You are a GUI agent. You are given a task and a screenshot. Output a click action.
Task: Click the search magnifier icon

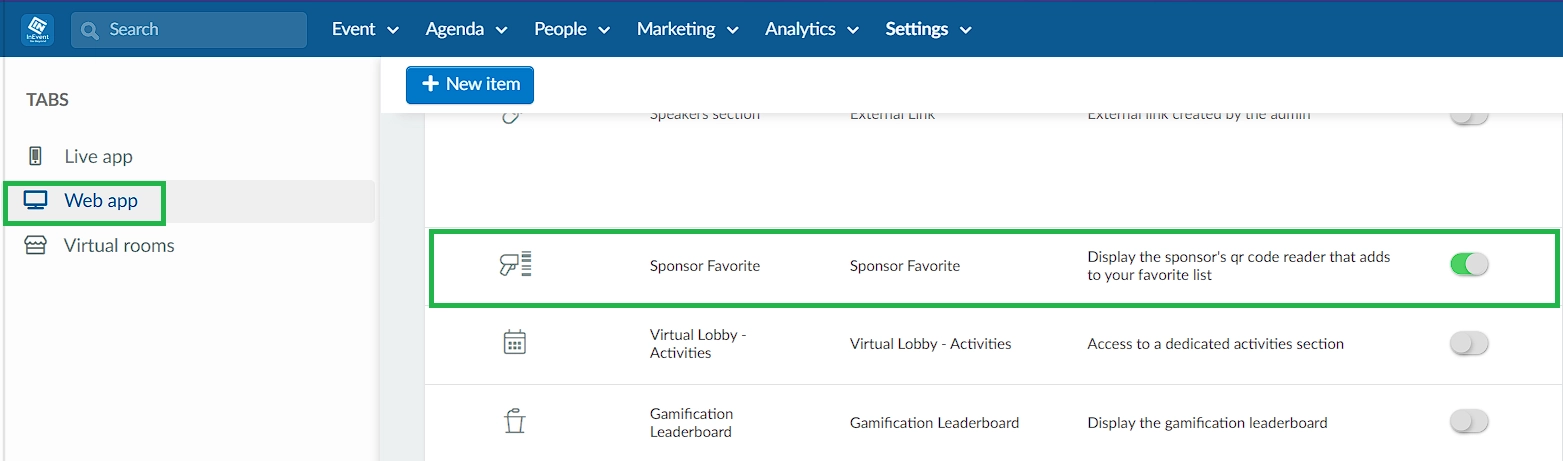(x=90, y=30)
